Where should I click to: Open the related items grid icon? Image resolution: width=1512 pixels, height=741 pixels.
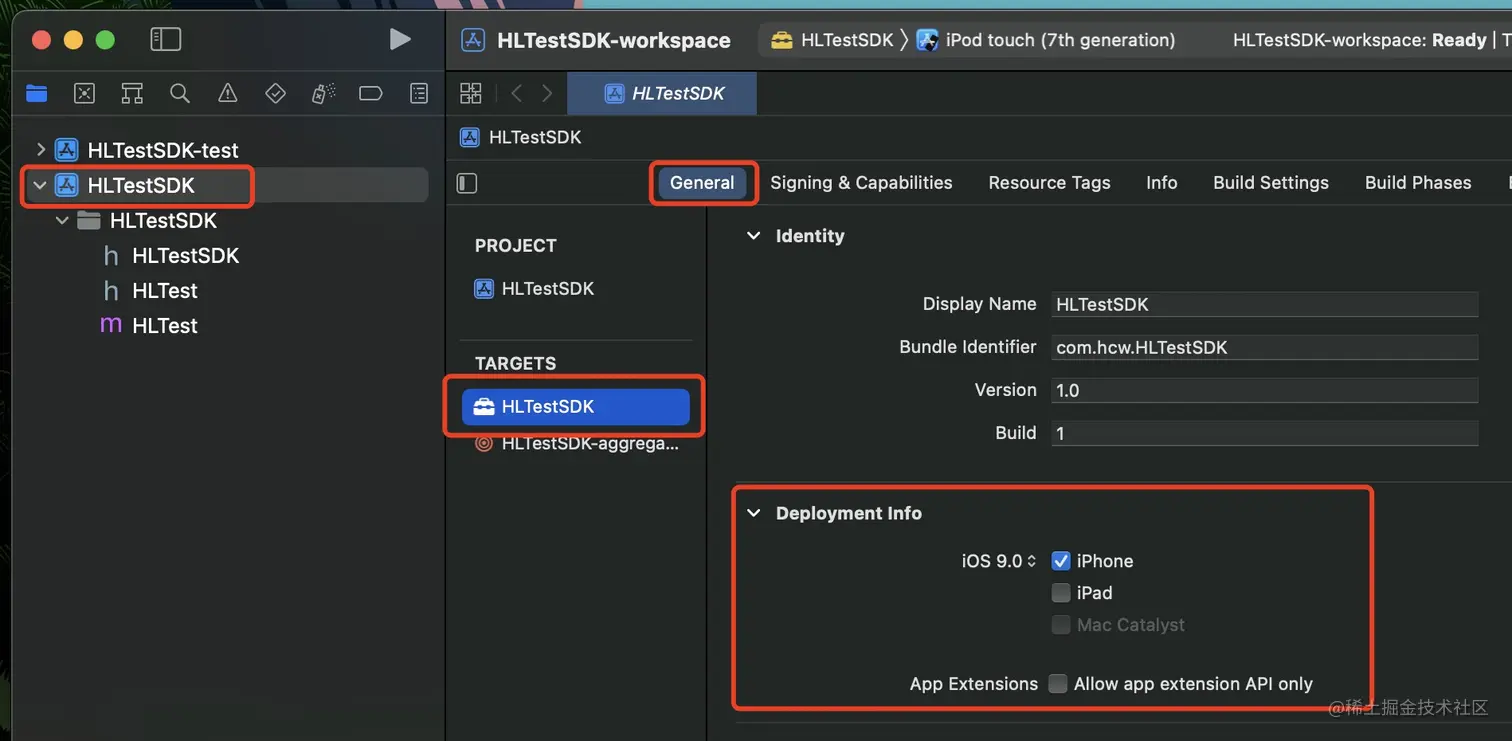click(x=470, y=94)
